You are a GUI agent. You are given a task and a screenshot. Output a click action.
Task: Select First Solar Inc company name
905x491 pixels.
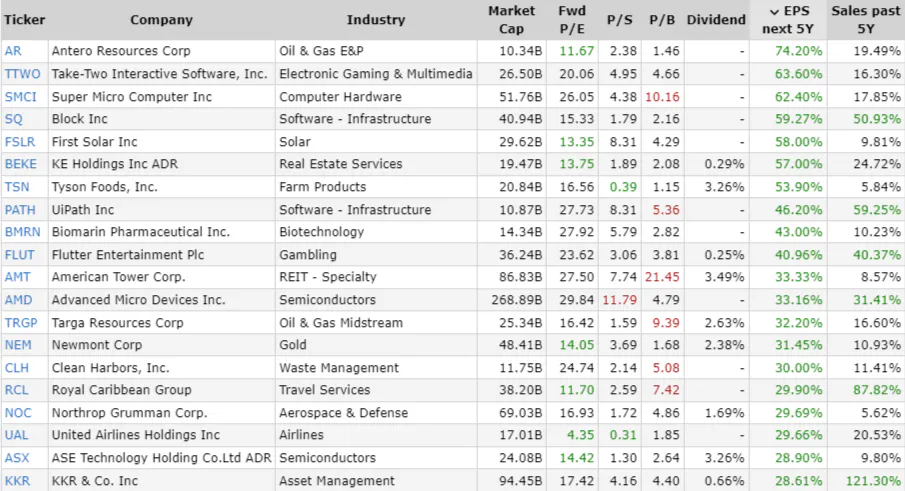click(95, 142)
